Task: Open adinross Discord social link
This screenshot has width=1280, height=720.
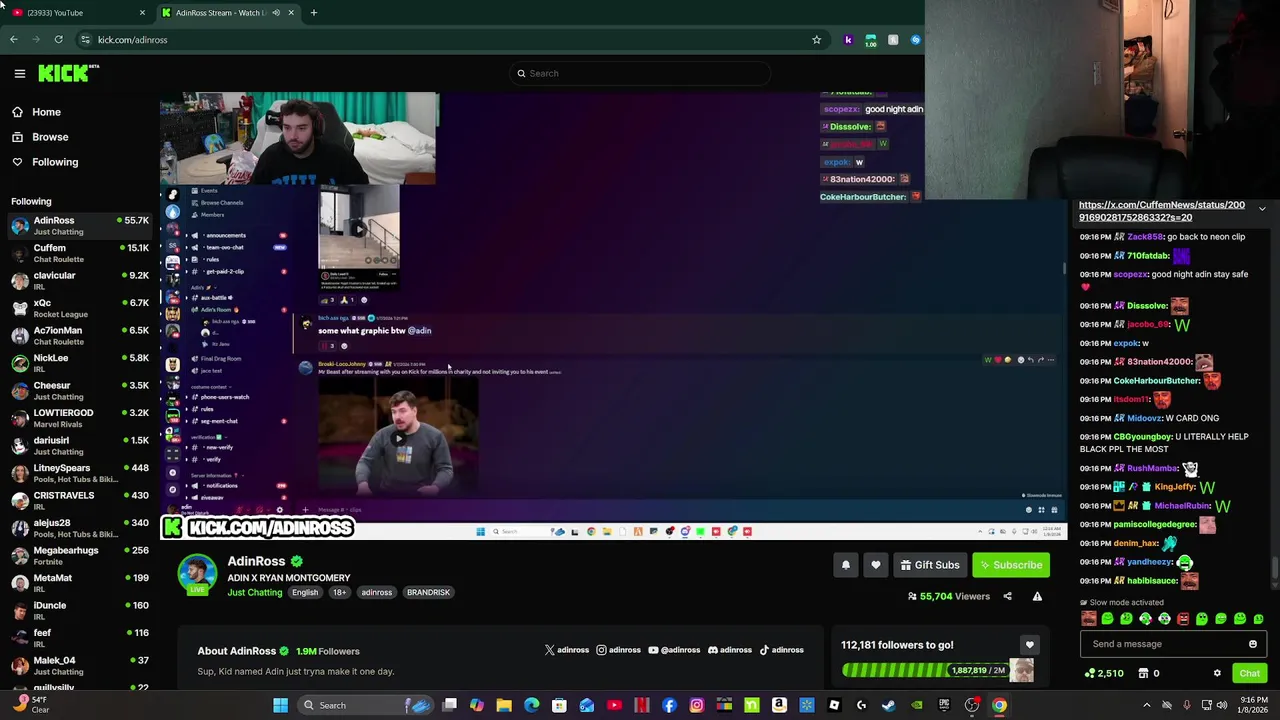Action: click(730, 650)
